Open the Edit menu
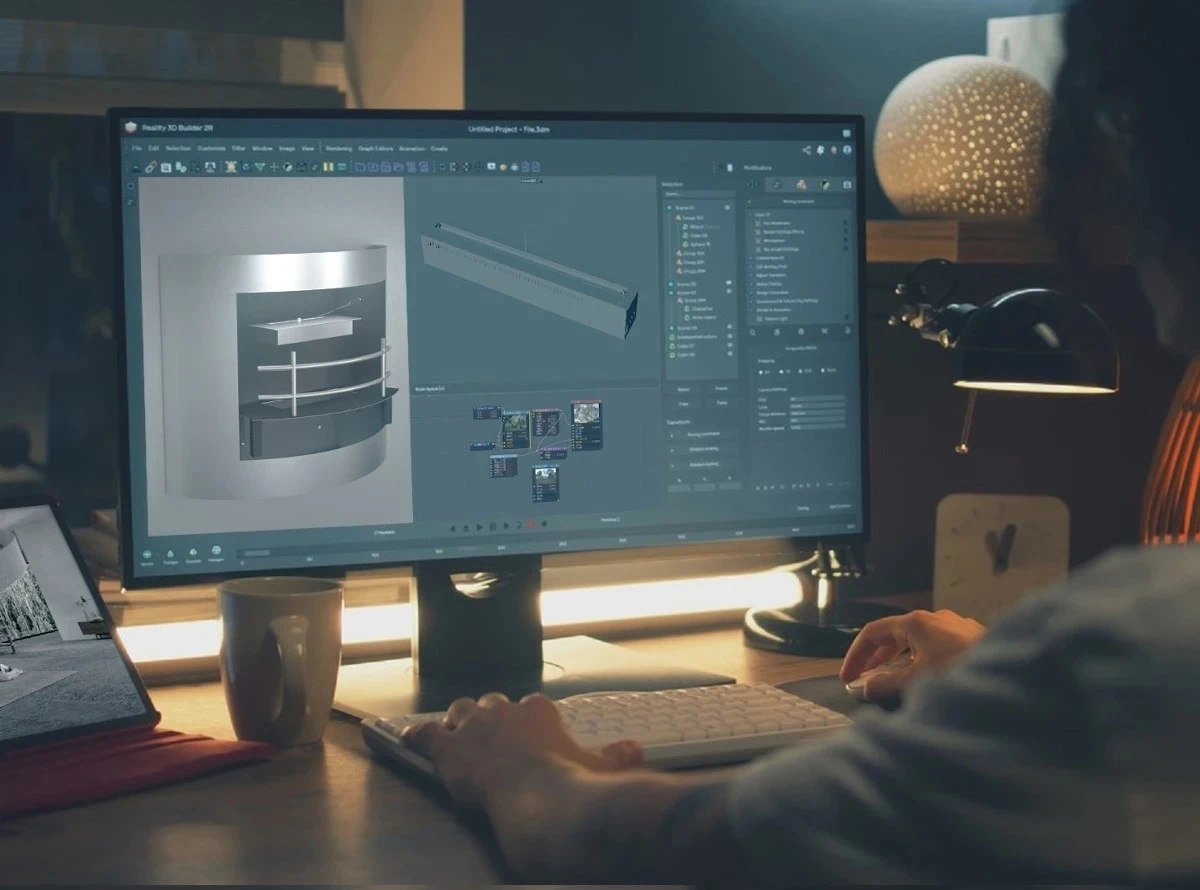This screenshot has width=1200, height=890. coord(153,148)
